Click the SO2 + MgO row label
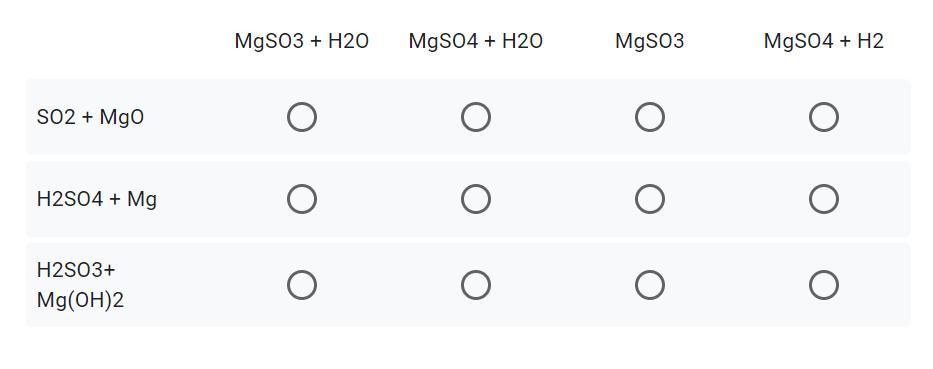The image size is (933, 369). 90,117
